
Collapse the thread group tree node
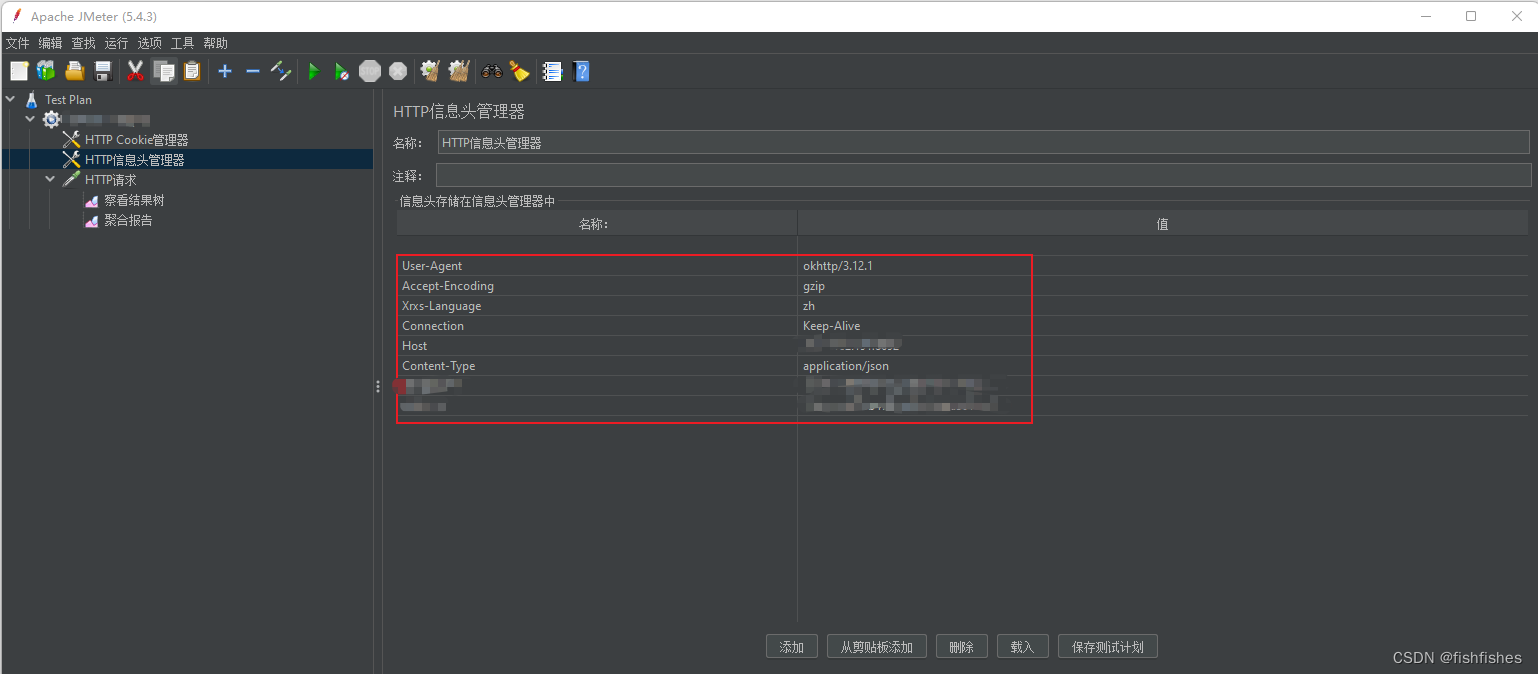(x=30, y=119)
